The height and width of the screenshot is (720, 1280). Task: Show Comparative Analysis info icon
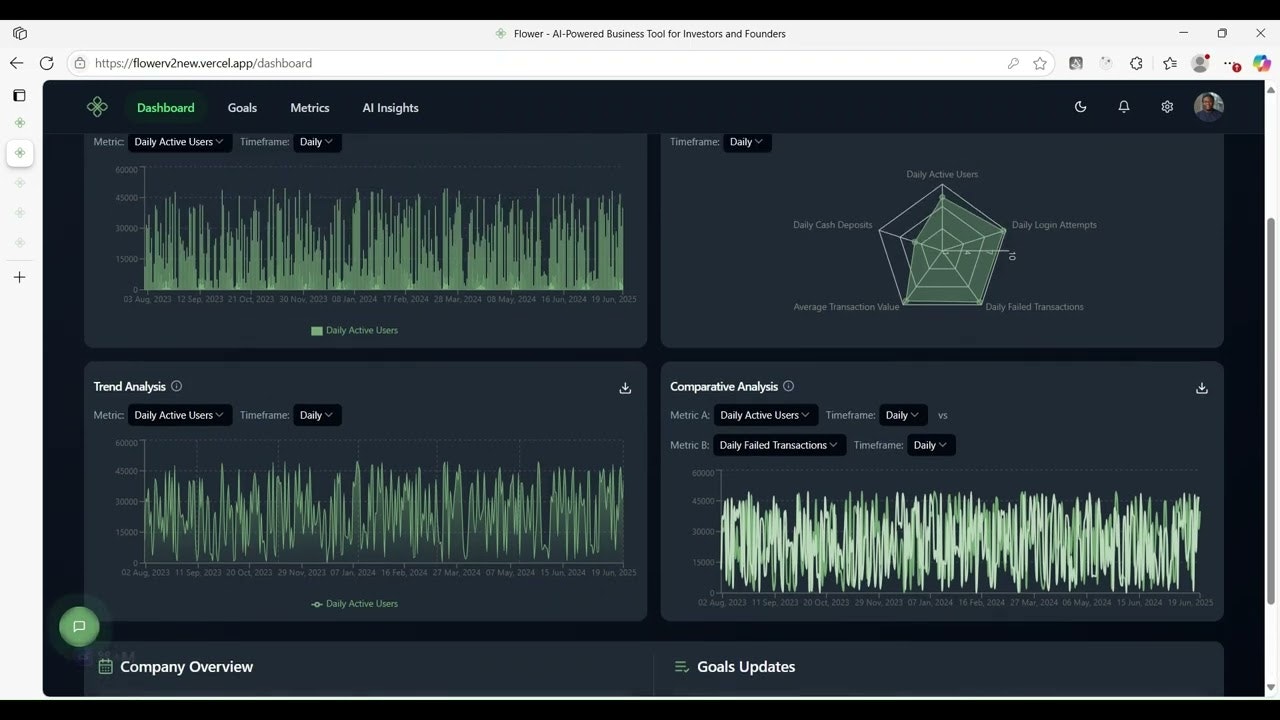(x=788, y=386)
